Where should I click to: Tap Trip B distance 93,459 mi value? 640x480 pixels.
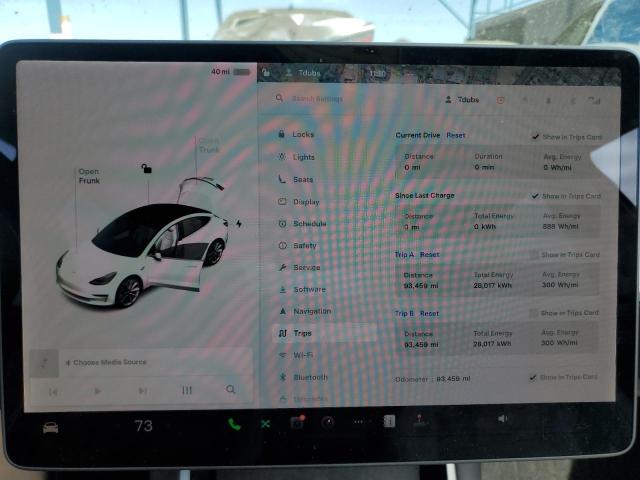pos(421,344)
